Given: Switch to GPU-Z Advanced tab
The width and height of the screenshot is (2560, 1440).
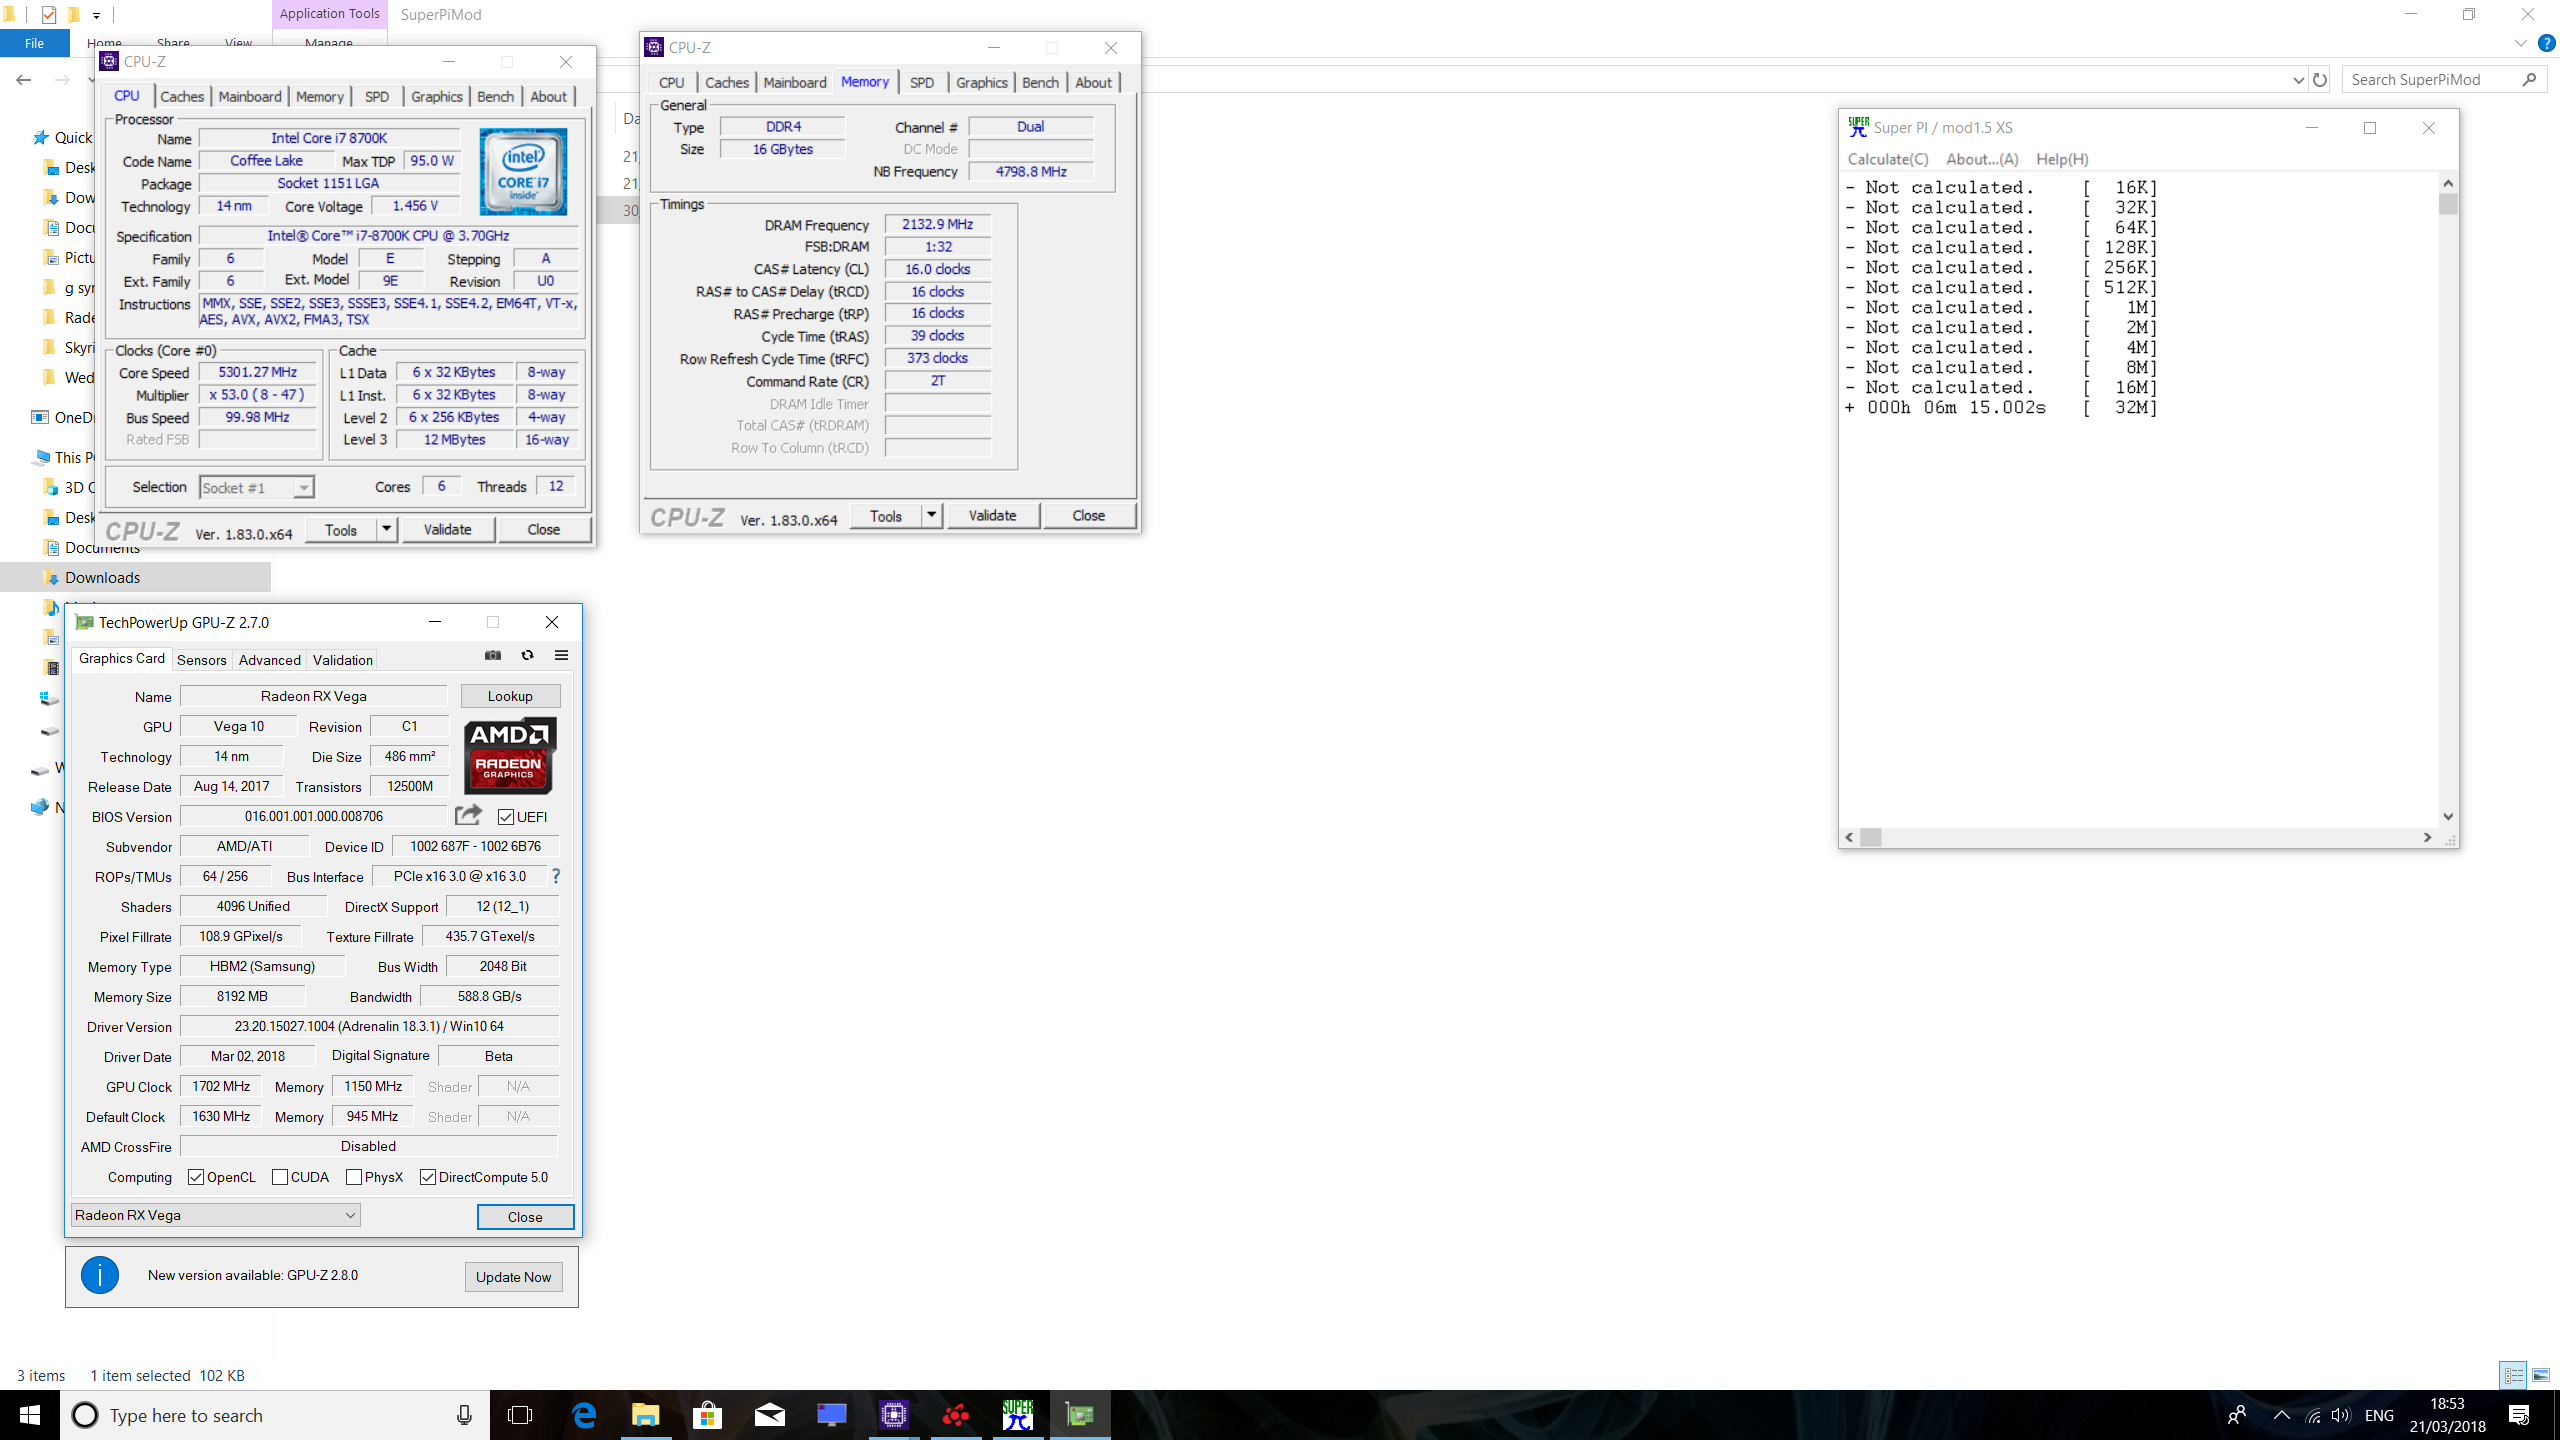Looking at the screenshot, I should 269,660.
